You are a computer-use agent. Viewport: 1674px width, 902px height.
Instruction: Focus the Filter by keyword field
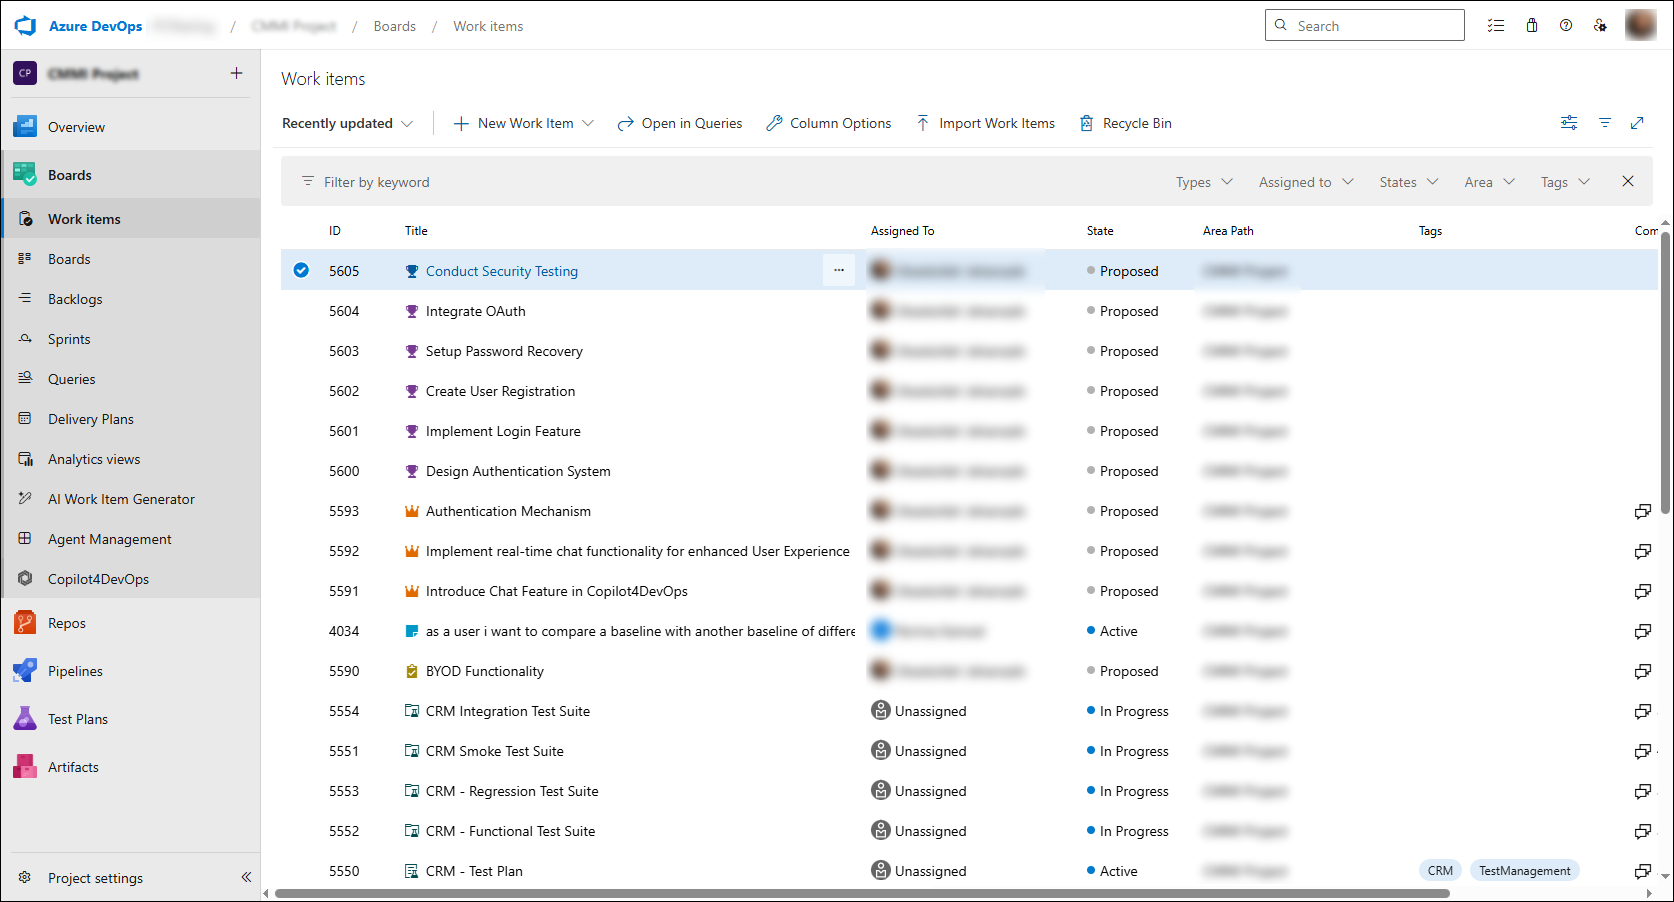tap(730, 182)
